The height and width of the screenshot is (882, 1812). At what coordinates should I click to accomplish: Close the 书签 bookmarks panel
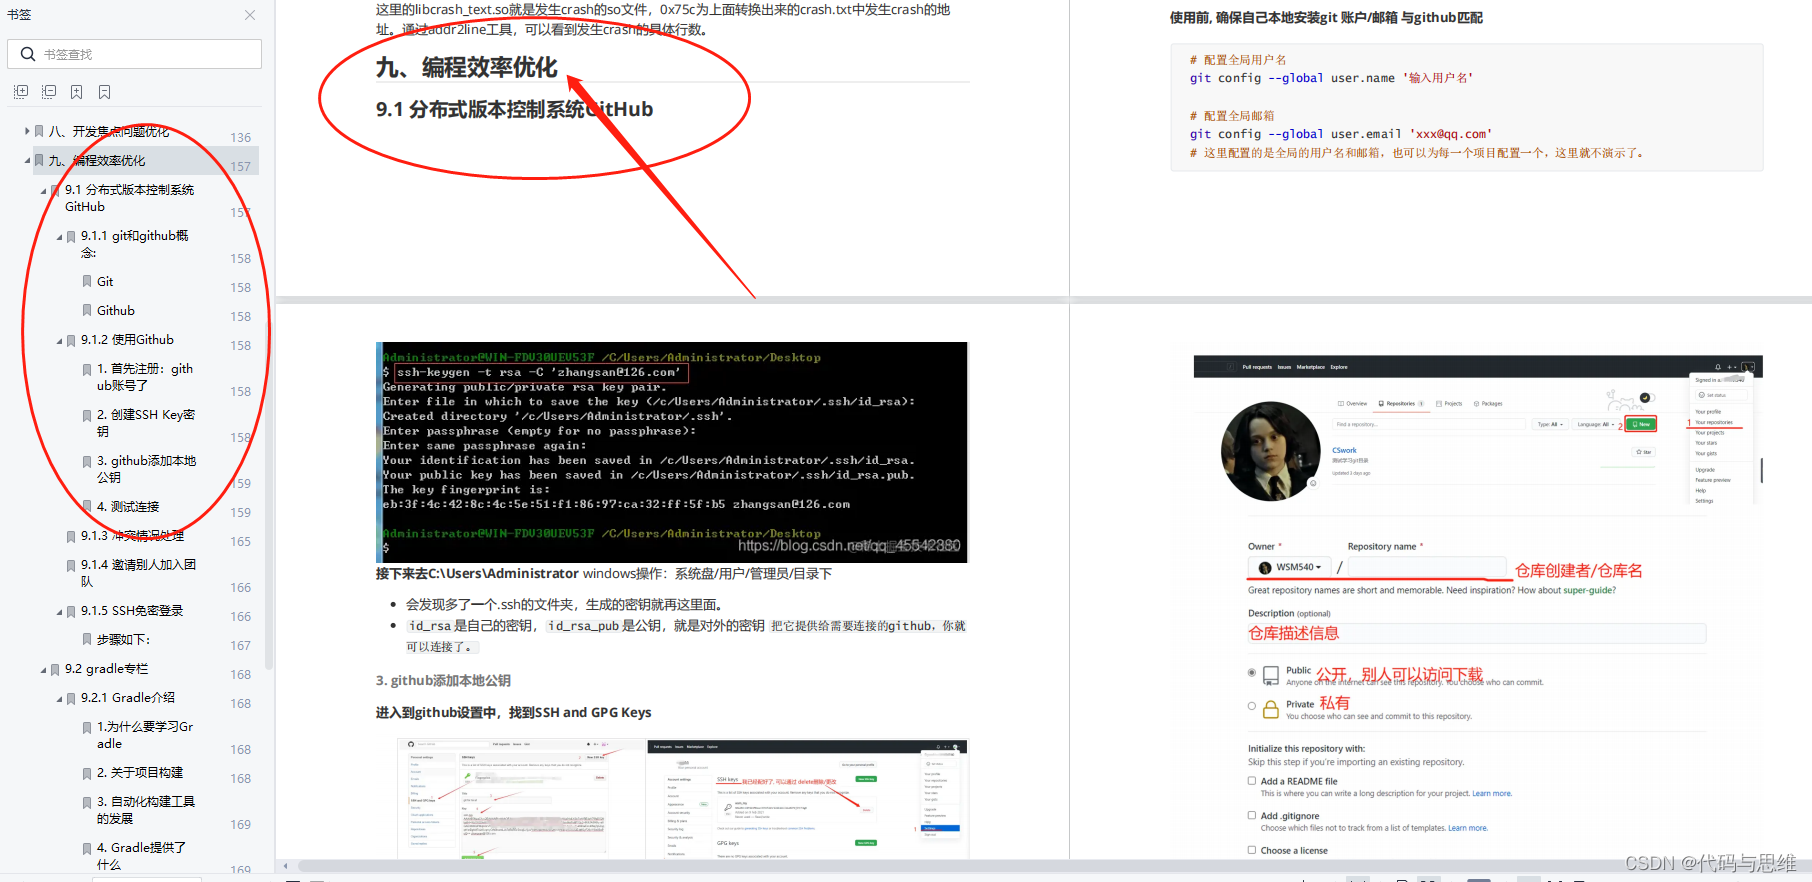[x=250, y=15]
